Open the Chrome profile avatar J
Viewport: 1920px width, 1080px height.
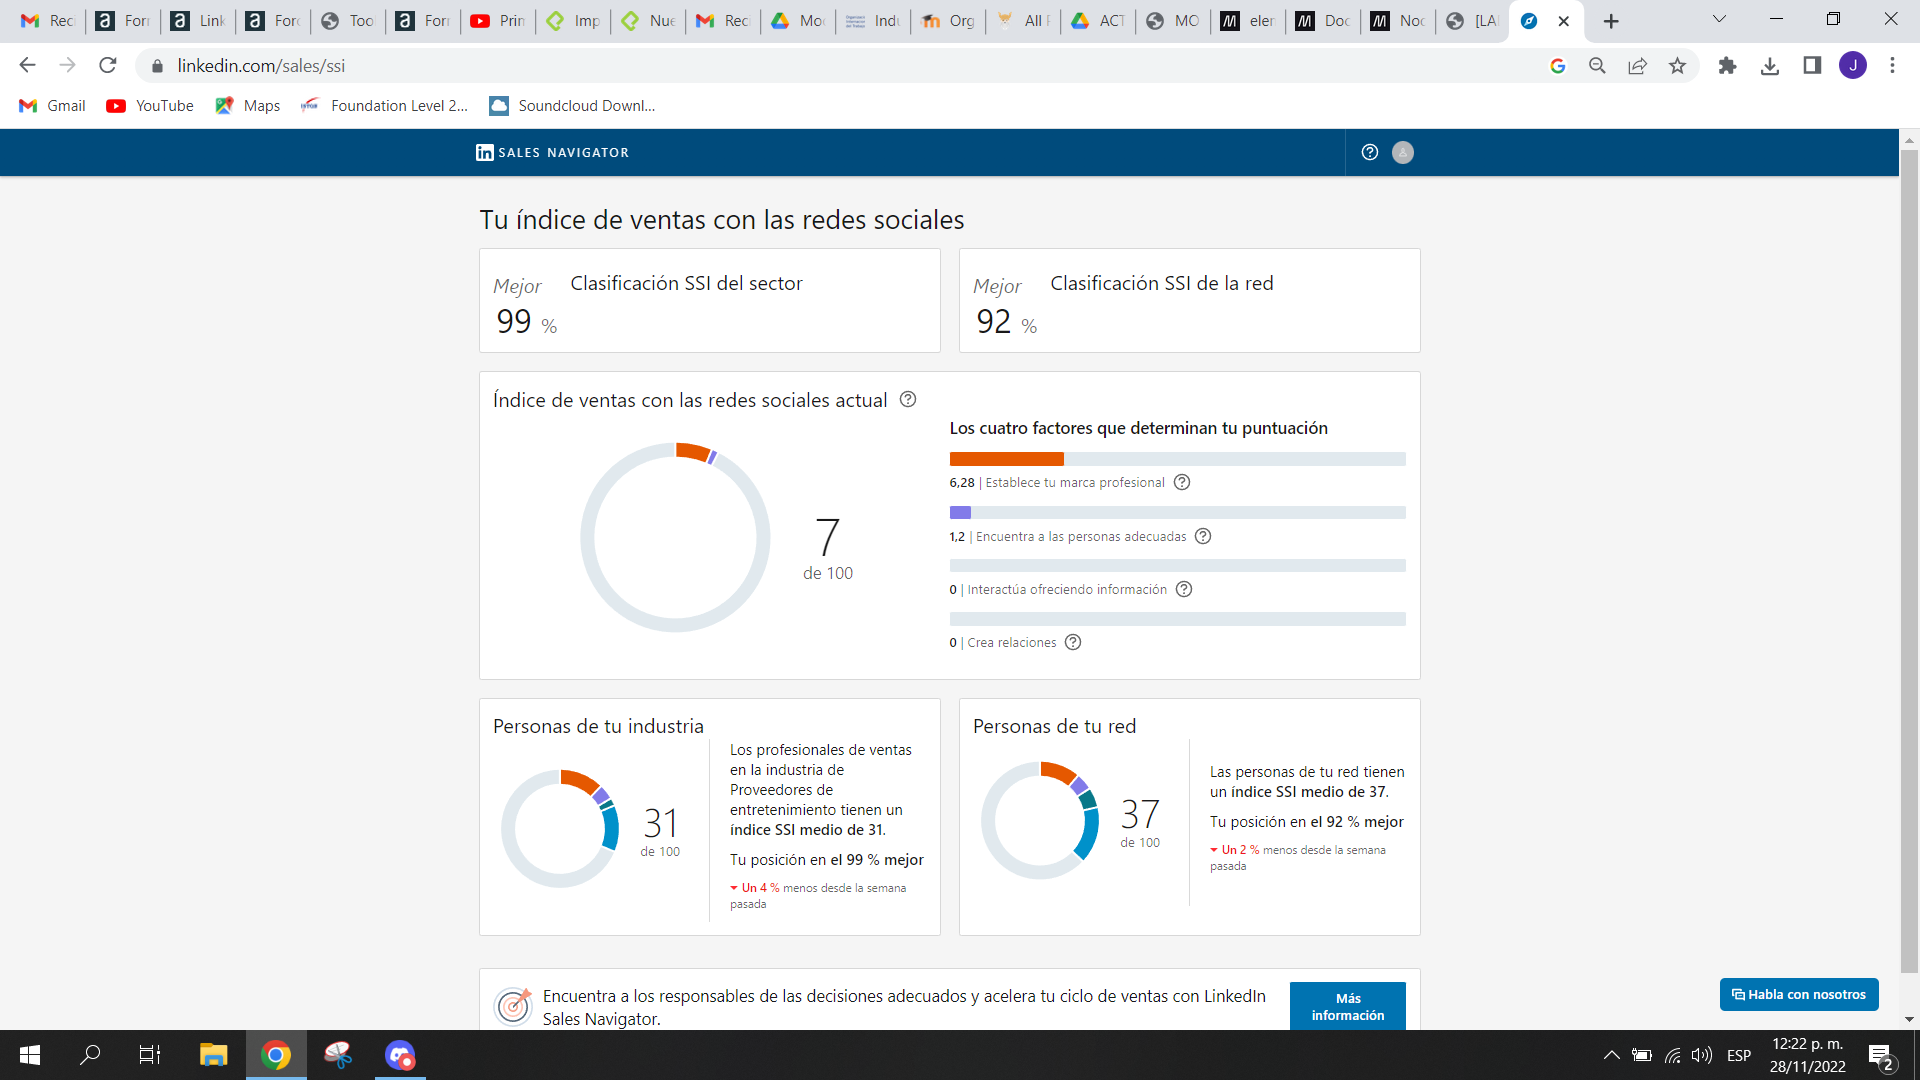click(1853, 65)
